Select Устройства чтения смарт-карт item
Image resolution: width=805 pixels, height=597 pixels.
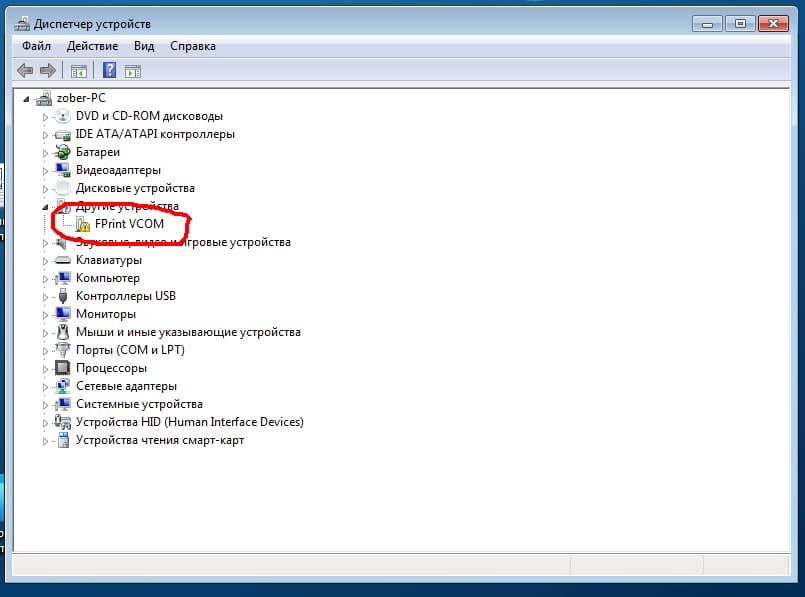(x=160, y=440)
